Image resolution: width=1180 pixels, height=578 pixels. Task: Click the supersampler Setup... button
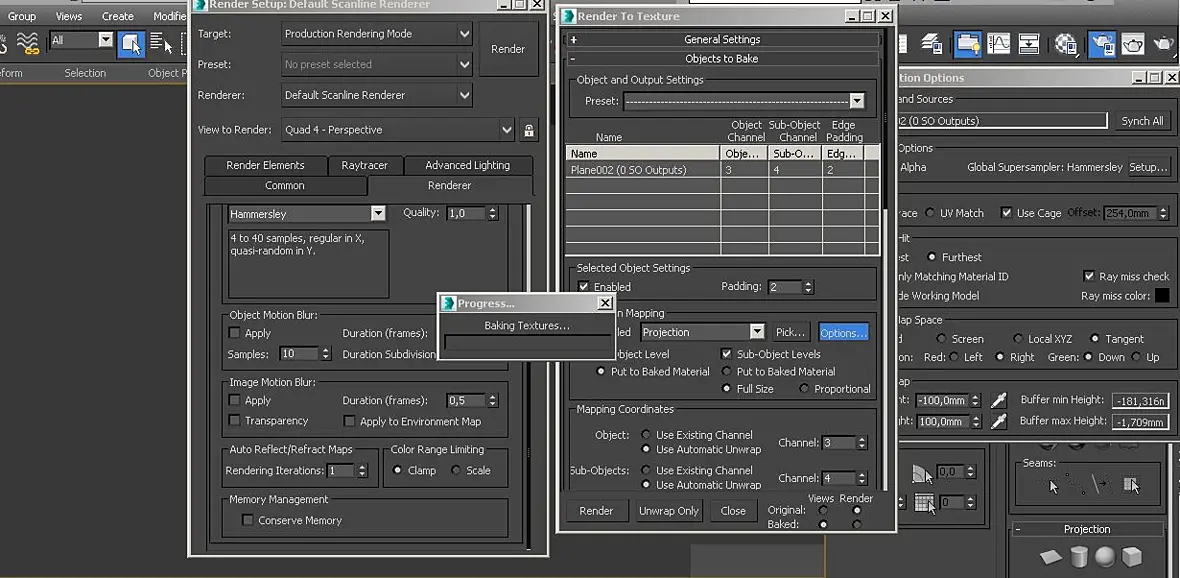pos(1148,167)
